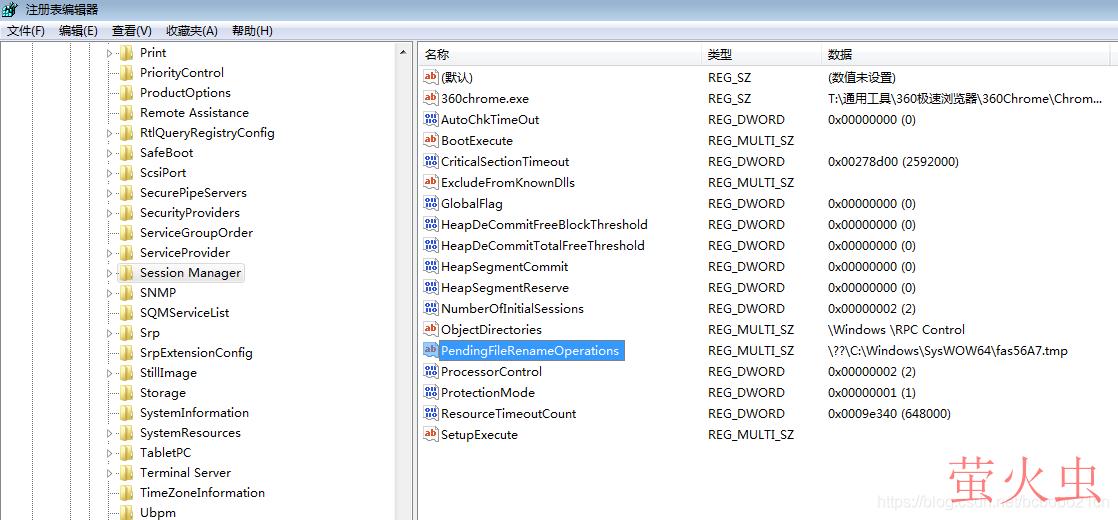The height and width of the screenshot is (520, 1118).
Task: Expand the Session Manager key
Action: pyautogui.click(x=109, y=272)
